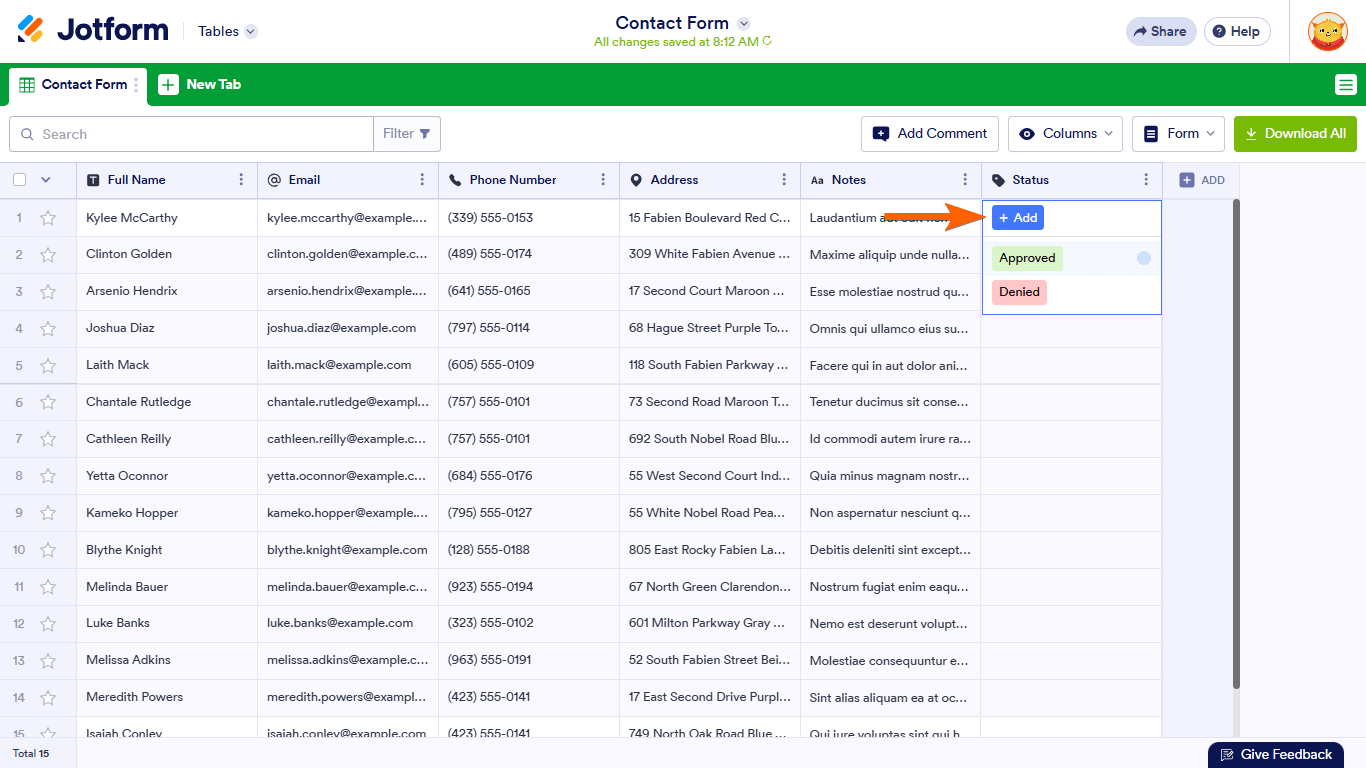Click the light blue dot beside Approved
The width and height of the screenshot is (1366, 768).
[x=1144, y=258]
